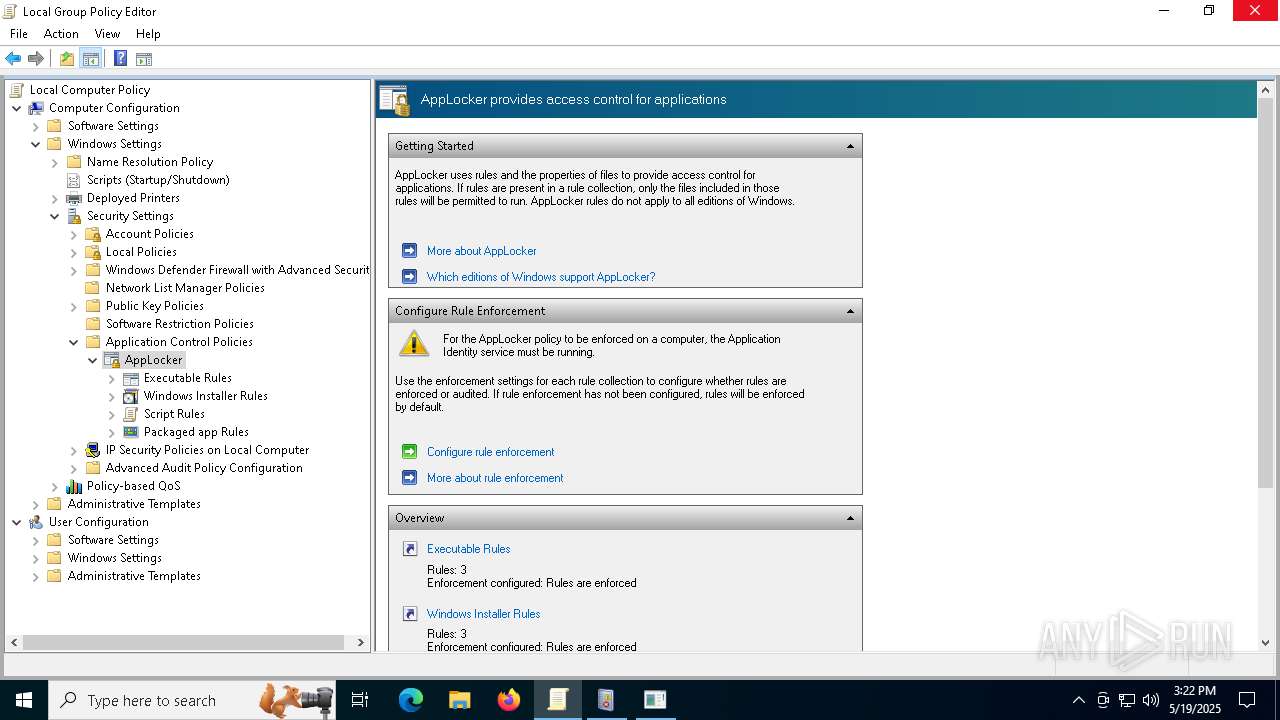1280x720 pixels.
Task: Toggle the Show/Hide Console Tree icon
Action: (x=91, y=59)
